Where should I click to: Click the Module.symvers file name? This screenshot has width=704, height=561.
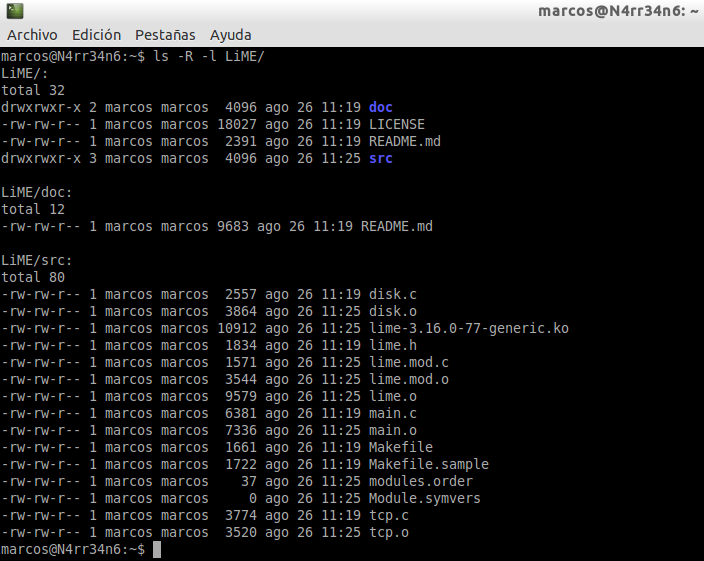coord(424,499)
